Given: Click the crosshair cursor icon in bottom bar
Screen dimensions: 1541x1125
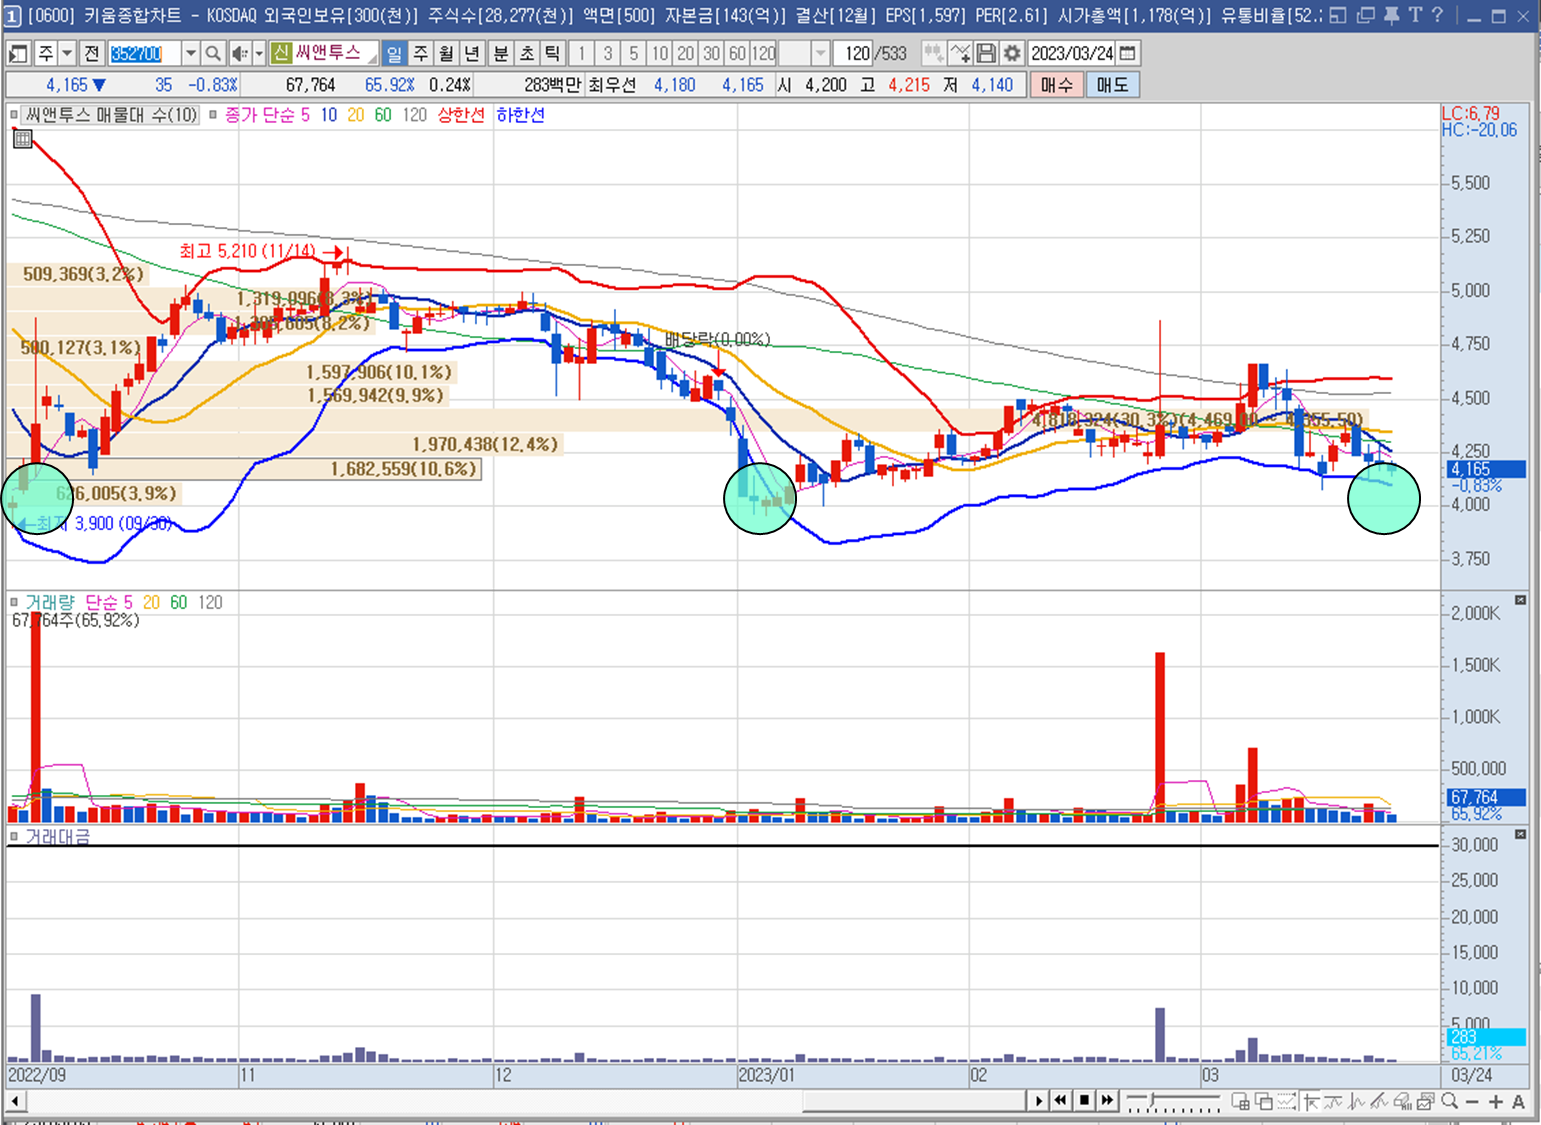Looking at the screenshot, I should click(1311, 1101).
